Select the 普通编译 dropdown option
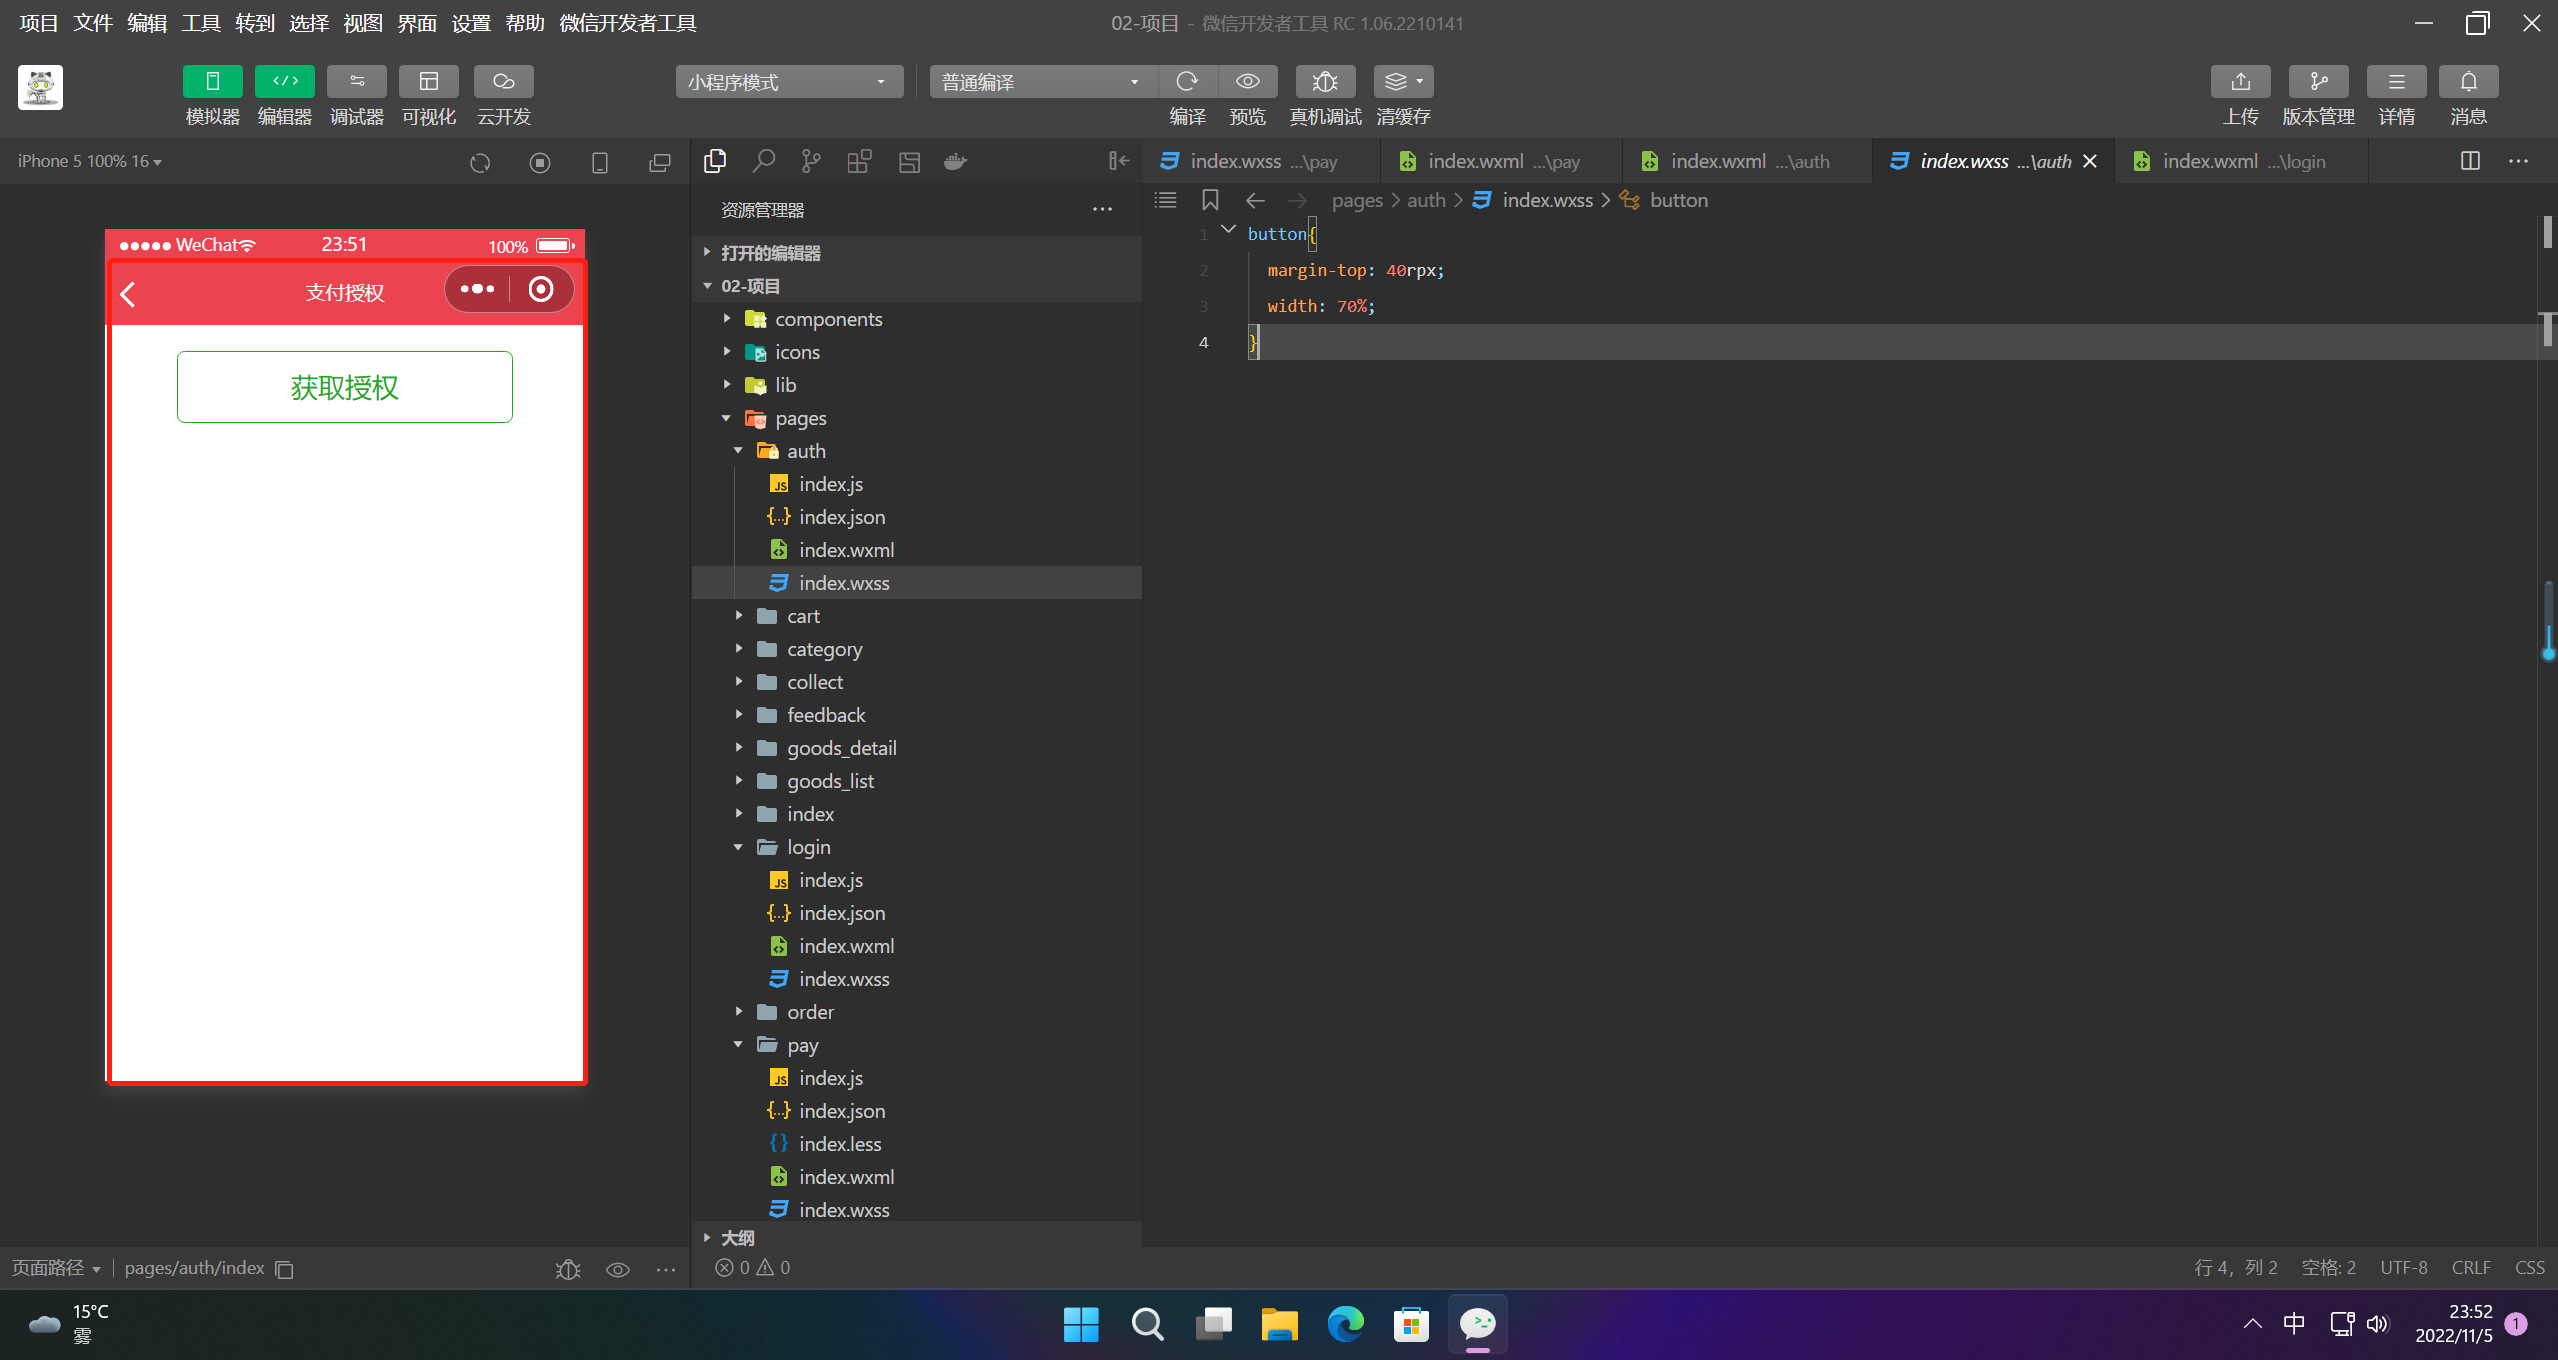The width and height of the screenshot is (2558, 1360). pyautogui.click(x=1037, y=80)
